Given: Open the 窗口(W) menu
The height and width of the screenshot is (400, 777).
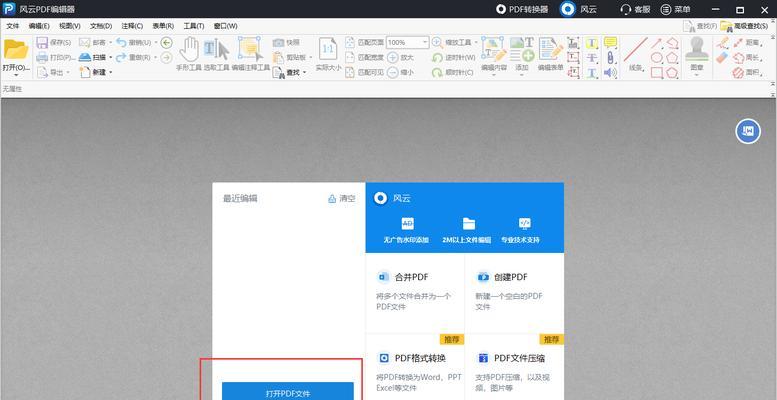Looking at the screenshot, I should tap(225, 26).
